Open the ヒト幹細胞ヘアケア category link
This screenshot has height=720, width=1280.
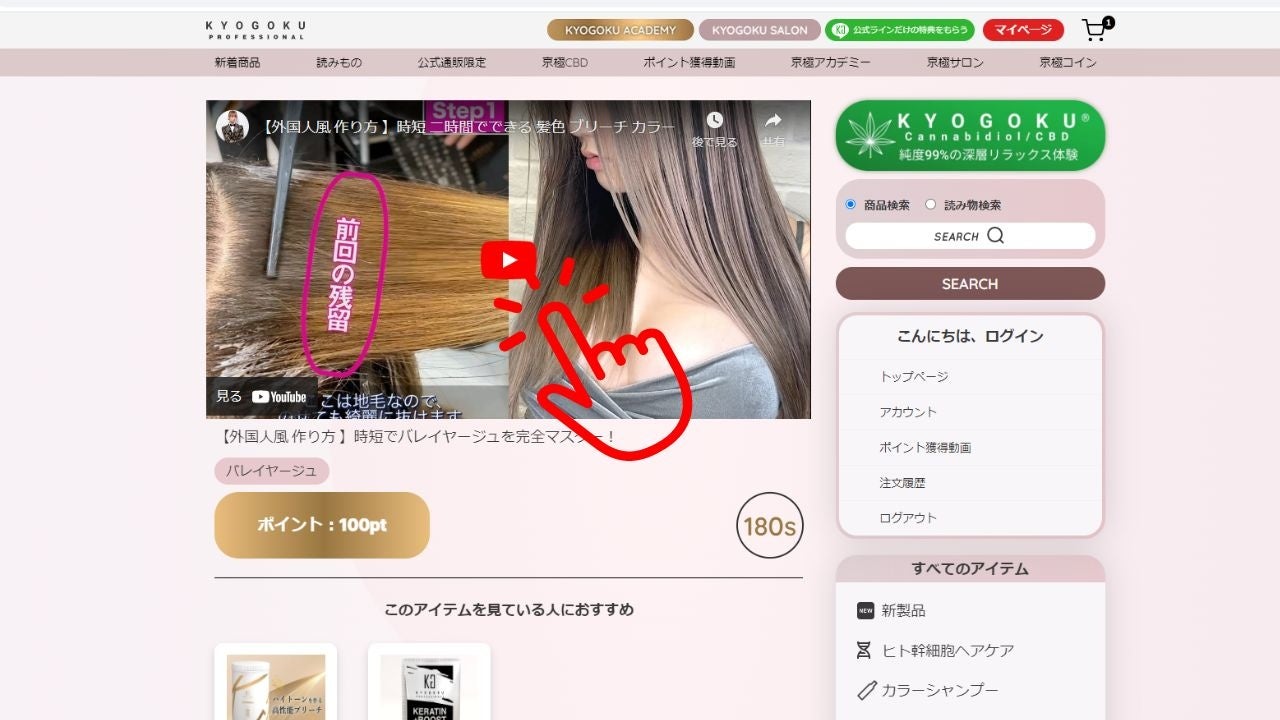click(x=948, y=650)
